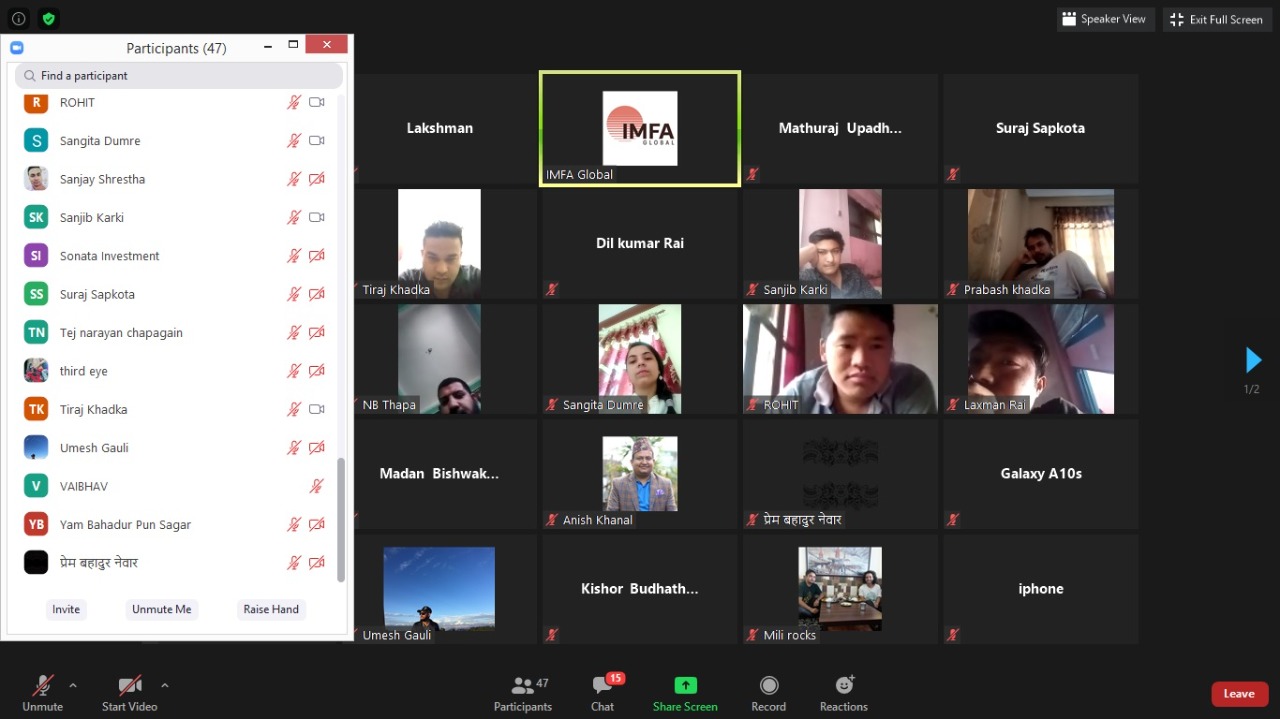Click Yam Bahadur Pun Sagar's video-off icon
The image size is (1280, 719).
(317, 524)
